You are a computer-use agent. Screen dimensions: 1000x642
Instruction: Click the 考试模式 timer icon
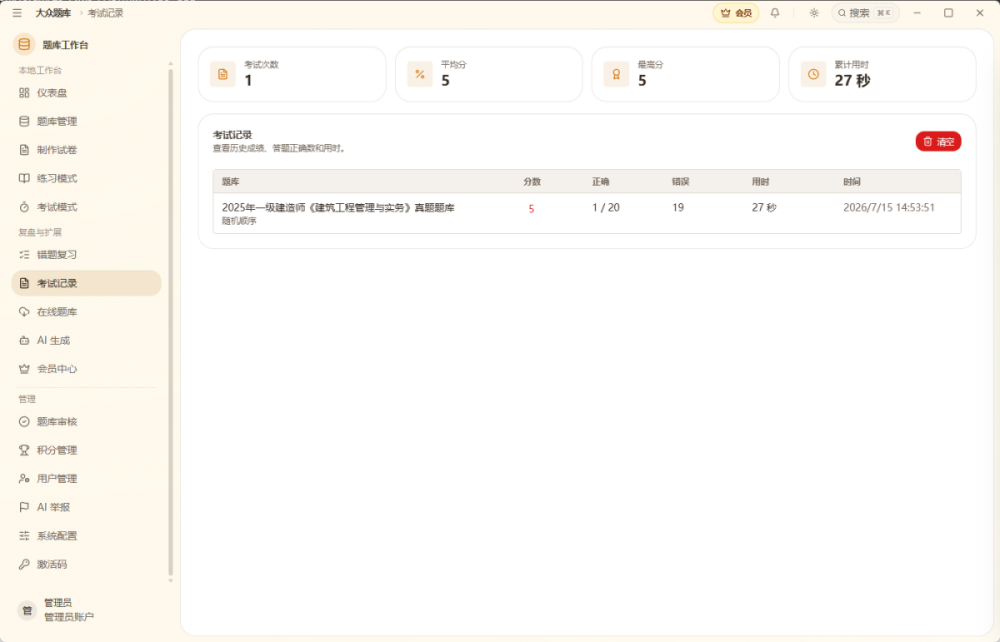[x=24, y=207]
